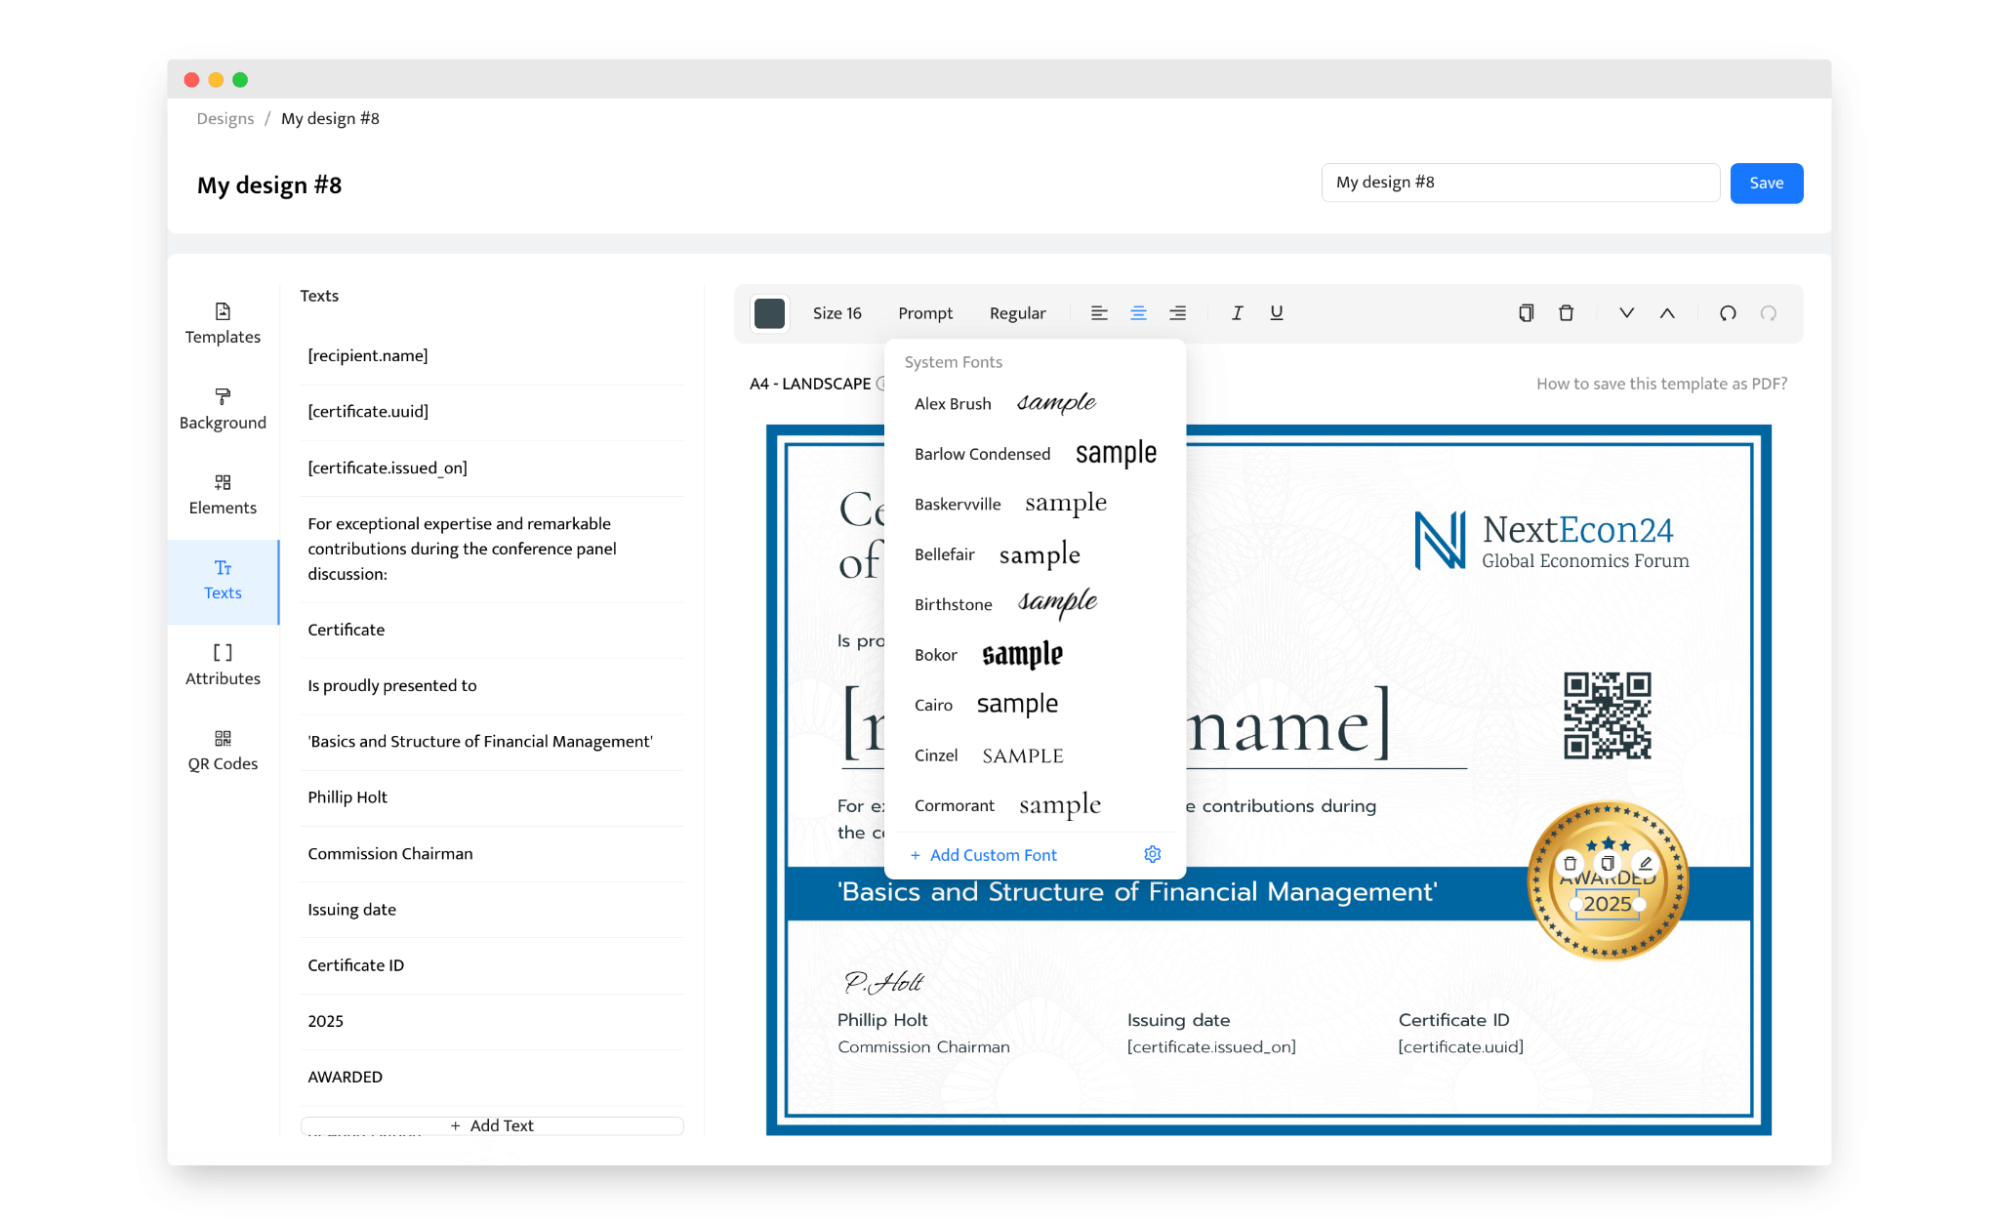Click the Save button
This screenshot has height=1225, width=1999.
pos(1766,183)
